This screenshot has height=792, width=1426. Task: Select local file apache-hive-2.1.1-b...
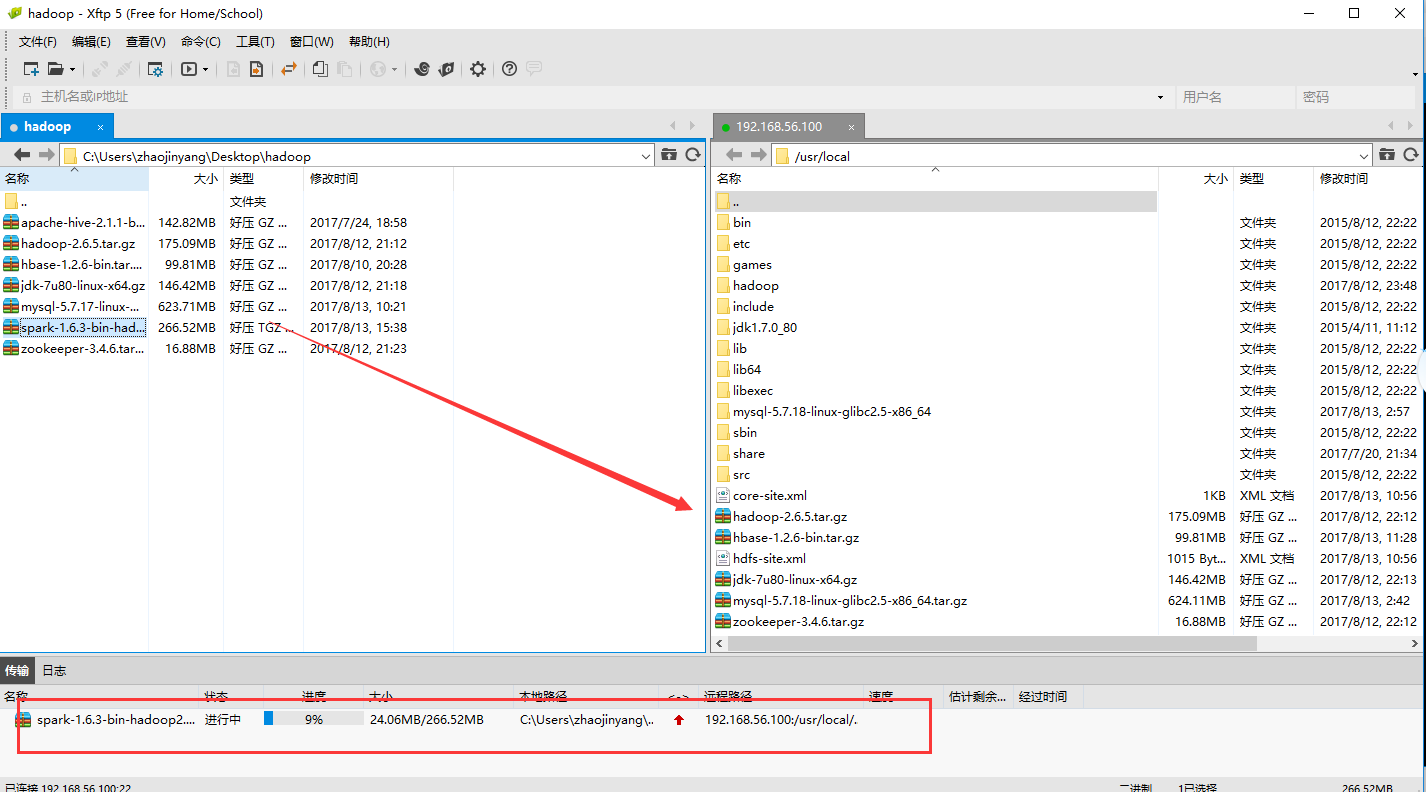[74, 223]
